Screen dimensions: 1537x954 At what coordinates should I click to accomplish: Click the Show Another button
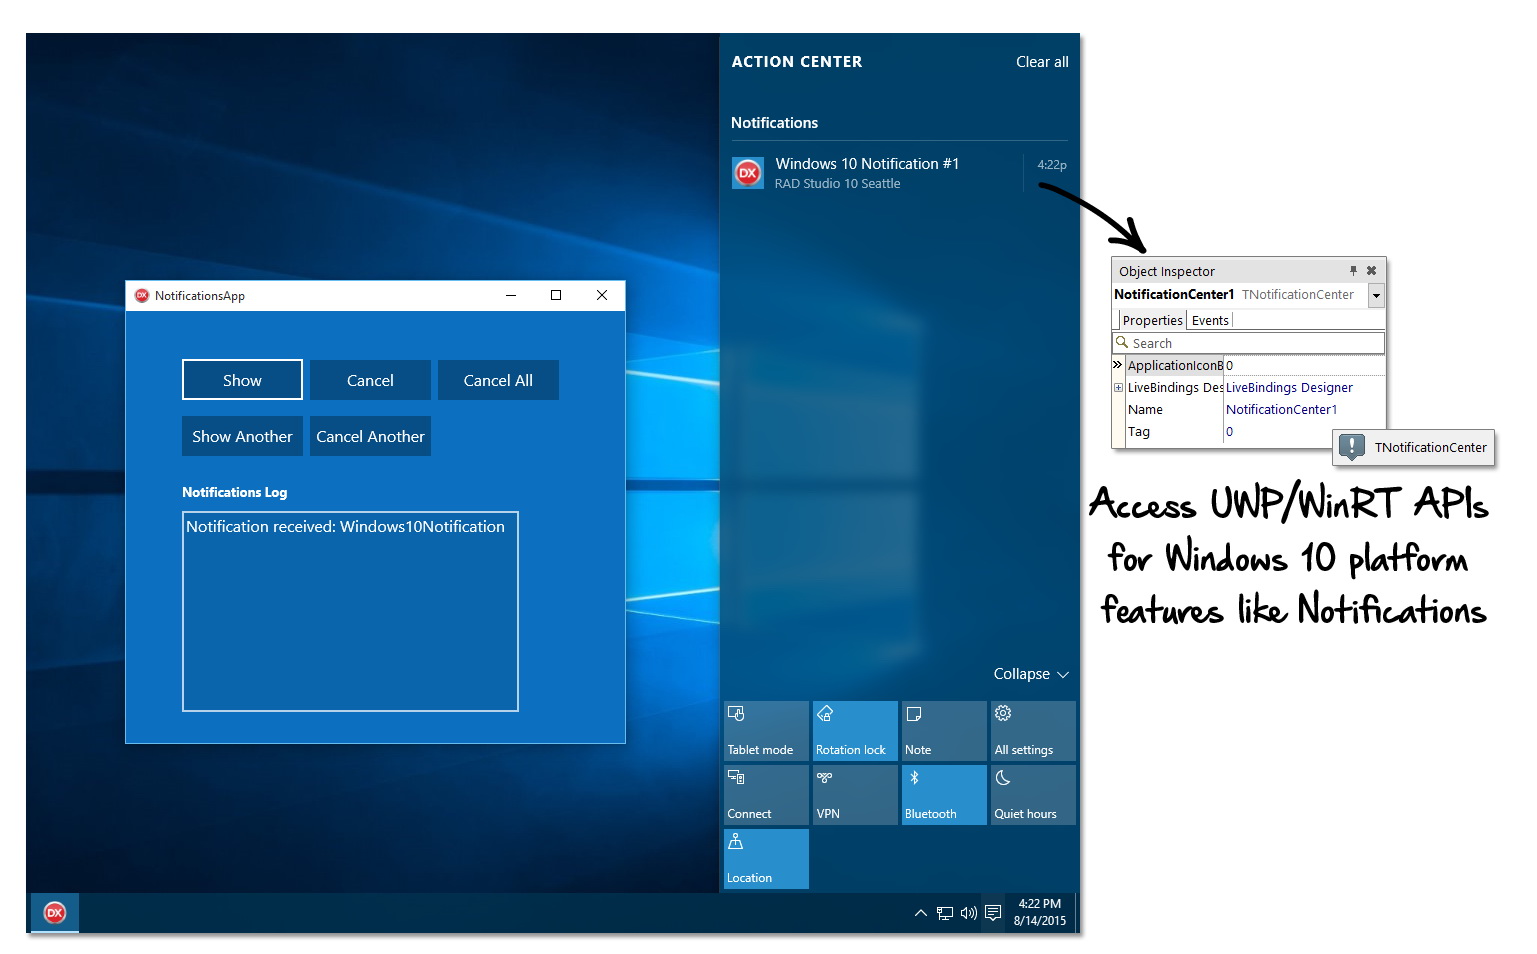coord(242,436)
